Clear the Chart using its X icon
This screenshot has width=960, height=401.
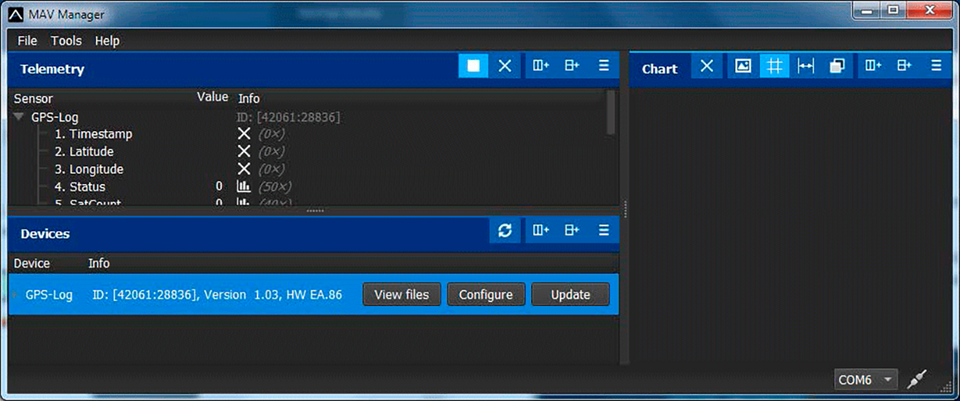tap(707, 66)
